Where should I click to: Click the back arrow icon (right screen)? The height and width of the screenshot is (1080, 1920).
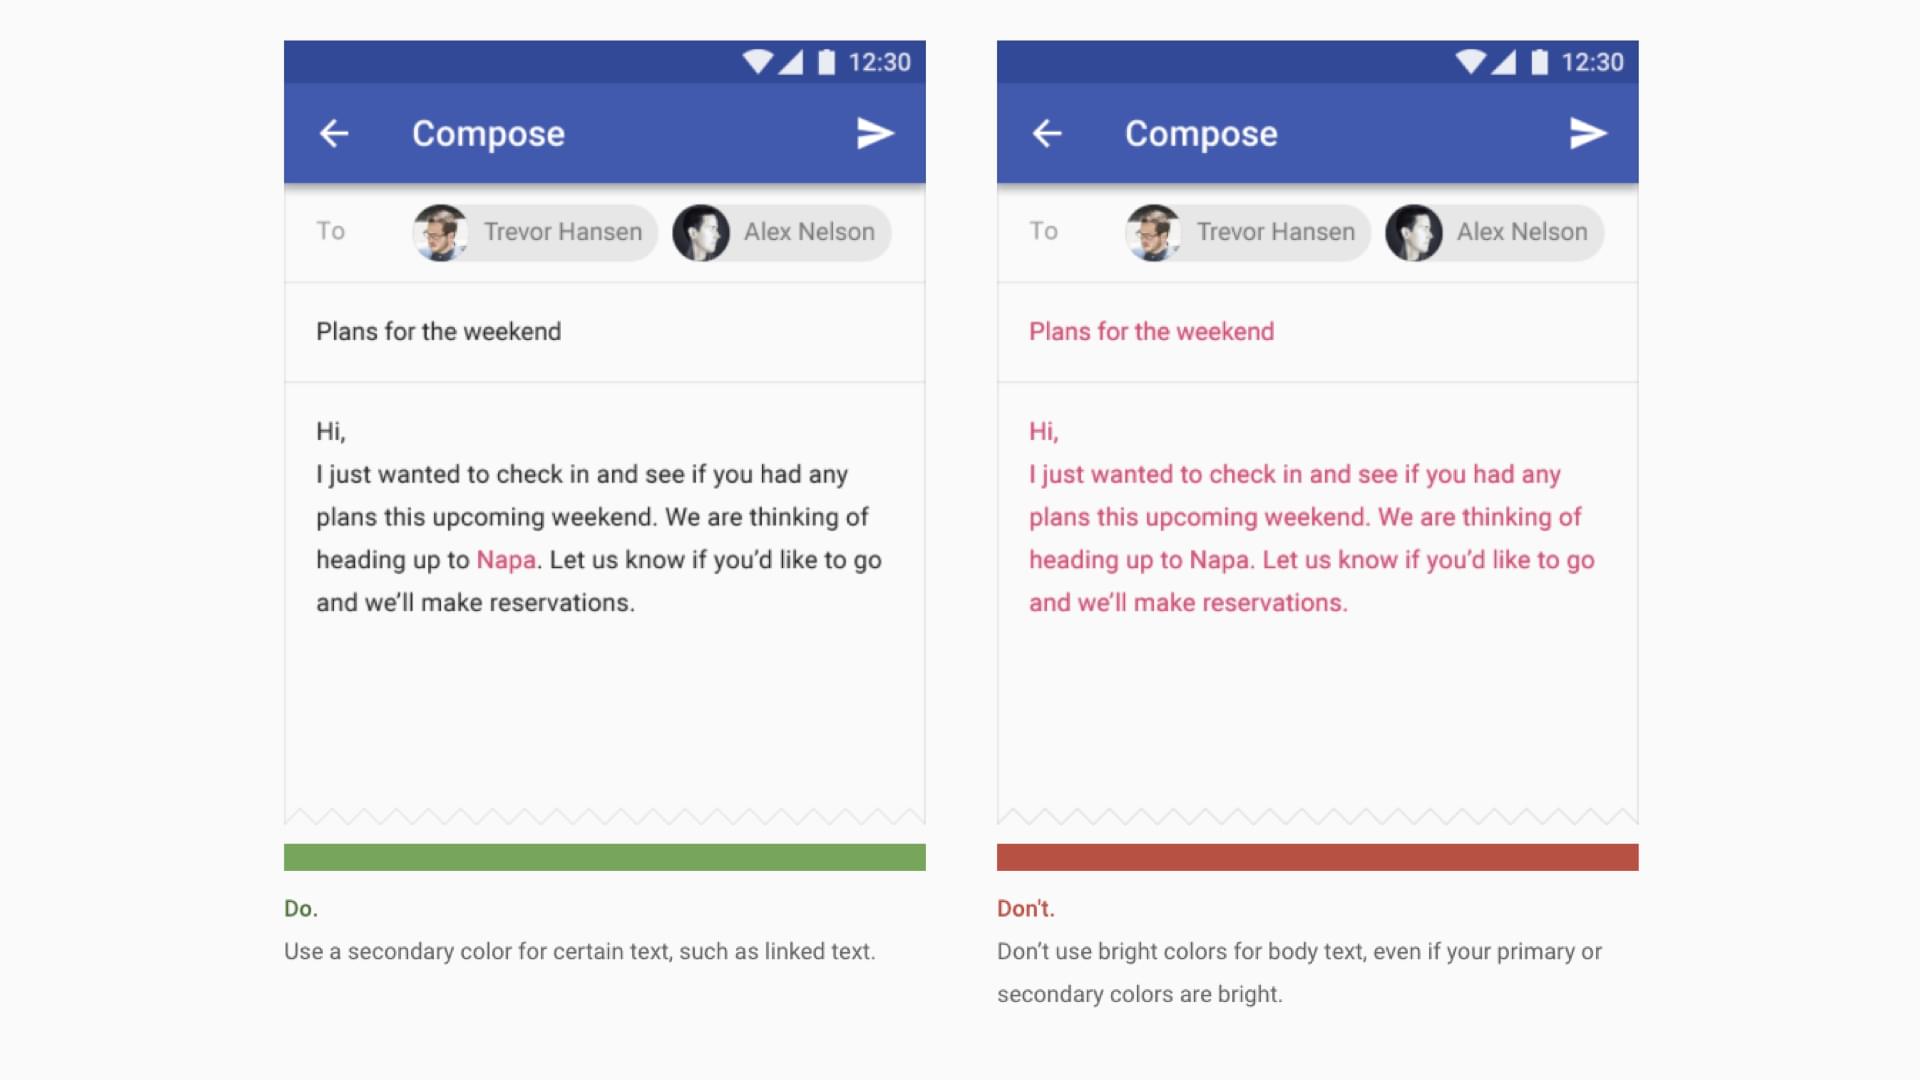click(1046, 132)
